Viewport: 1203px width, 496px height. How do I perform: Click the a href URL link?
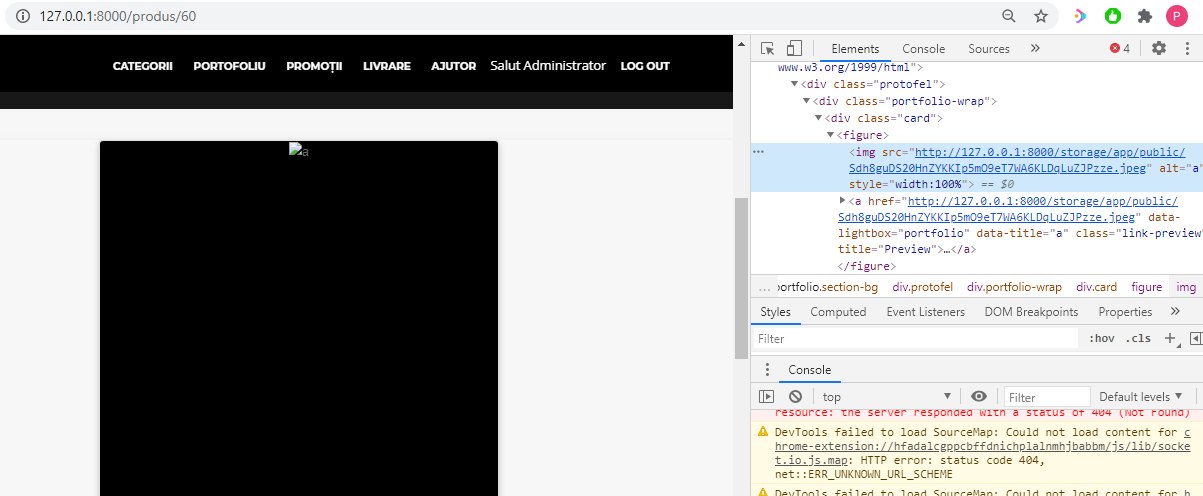point(1008,208)
